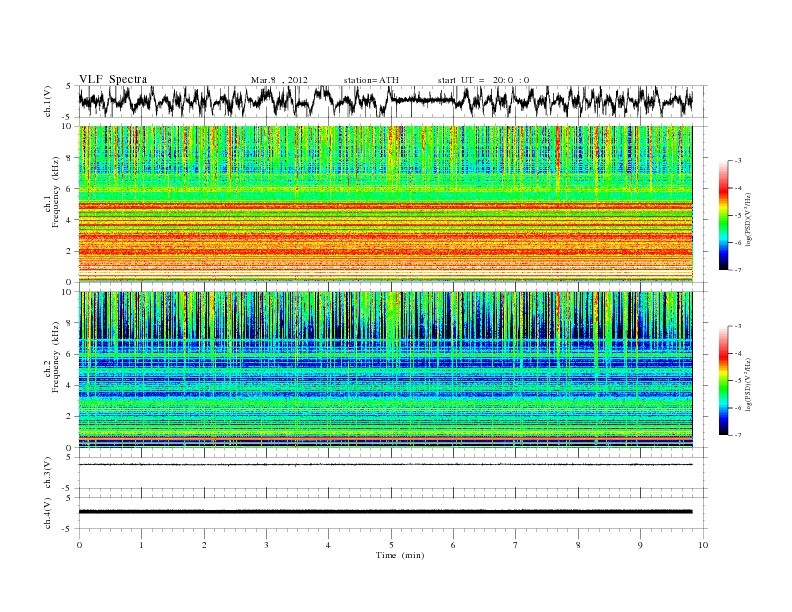Click time axis tick label "3"
792x612 pixels.
click(266, 545)
